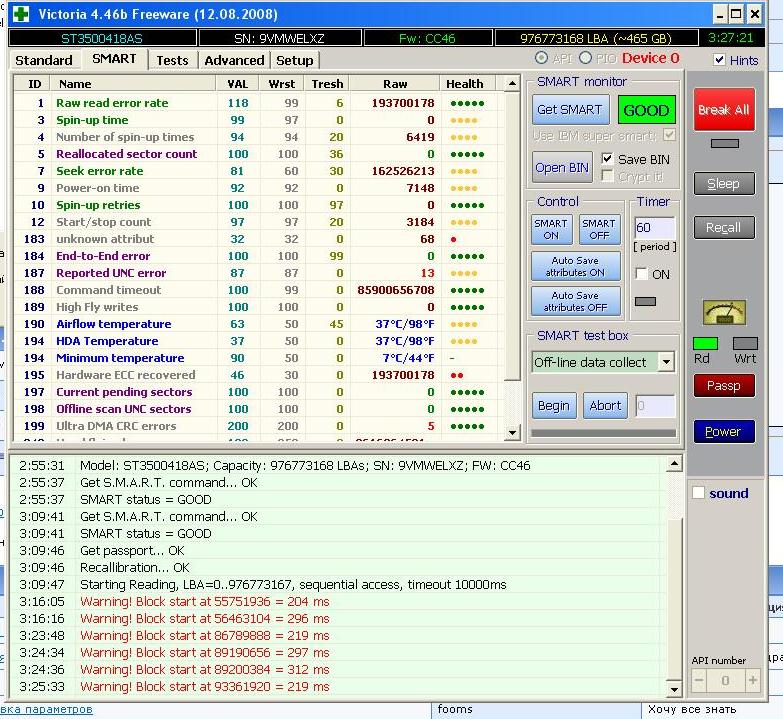Click the Timer period input field
Viewport: 783px width, 719px height.
[x=653, y=228]
